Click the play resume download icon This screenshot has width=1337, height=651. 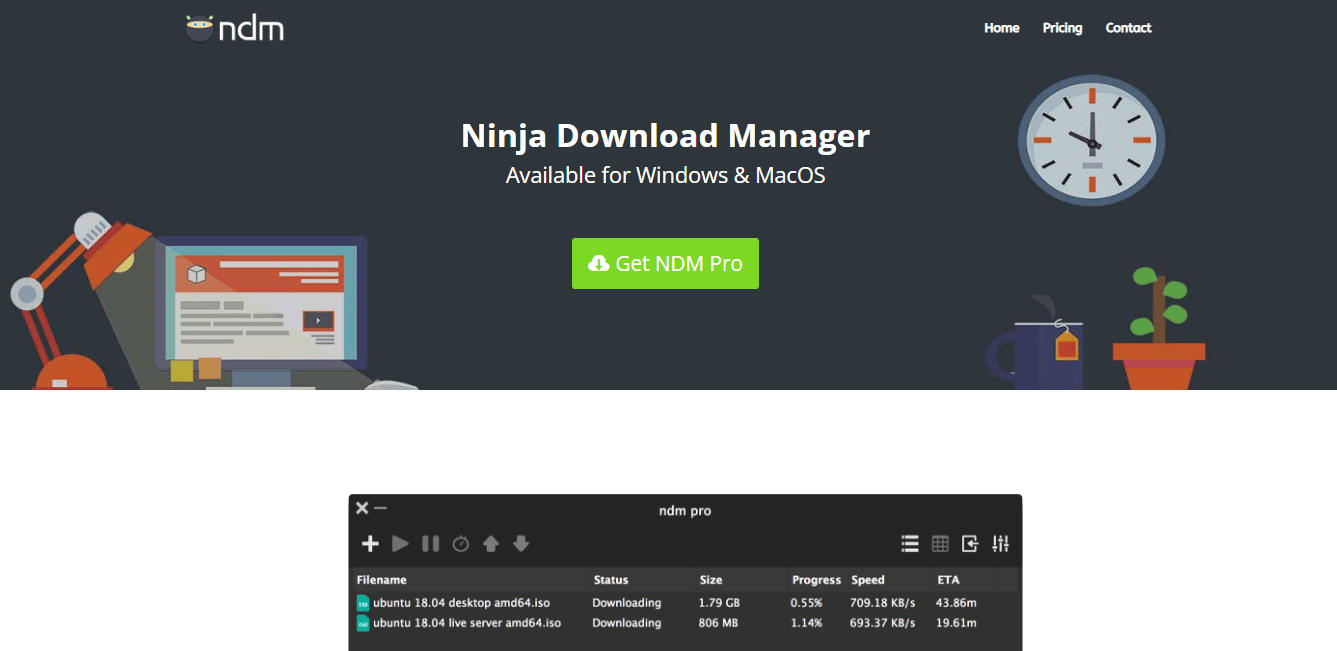(x=400, y=544)
